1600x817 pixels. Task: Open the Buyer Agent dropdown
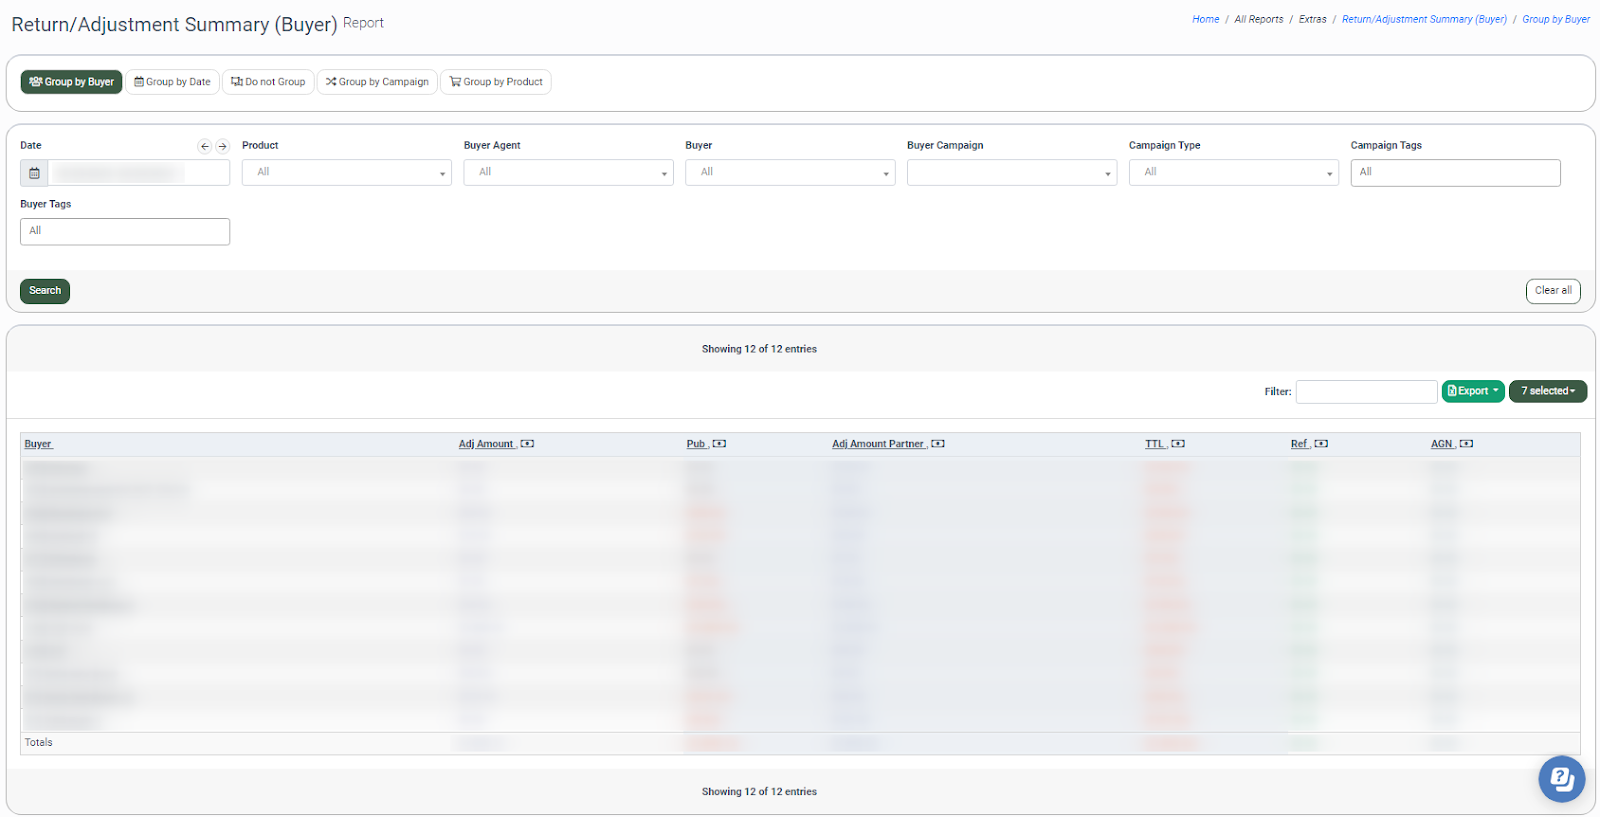[568, 173]
